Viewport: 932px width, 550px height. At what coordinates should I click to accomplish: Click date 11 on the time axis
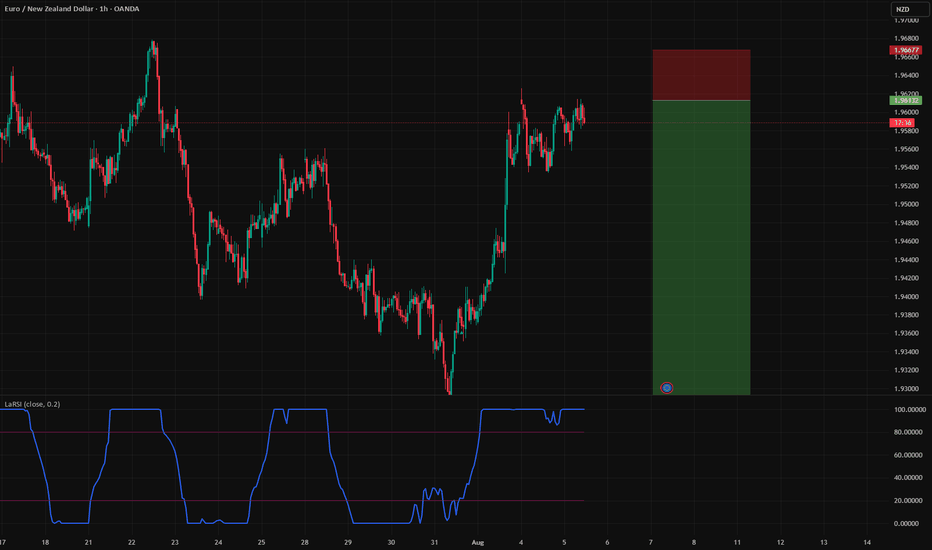point(737,542)
